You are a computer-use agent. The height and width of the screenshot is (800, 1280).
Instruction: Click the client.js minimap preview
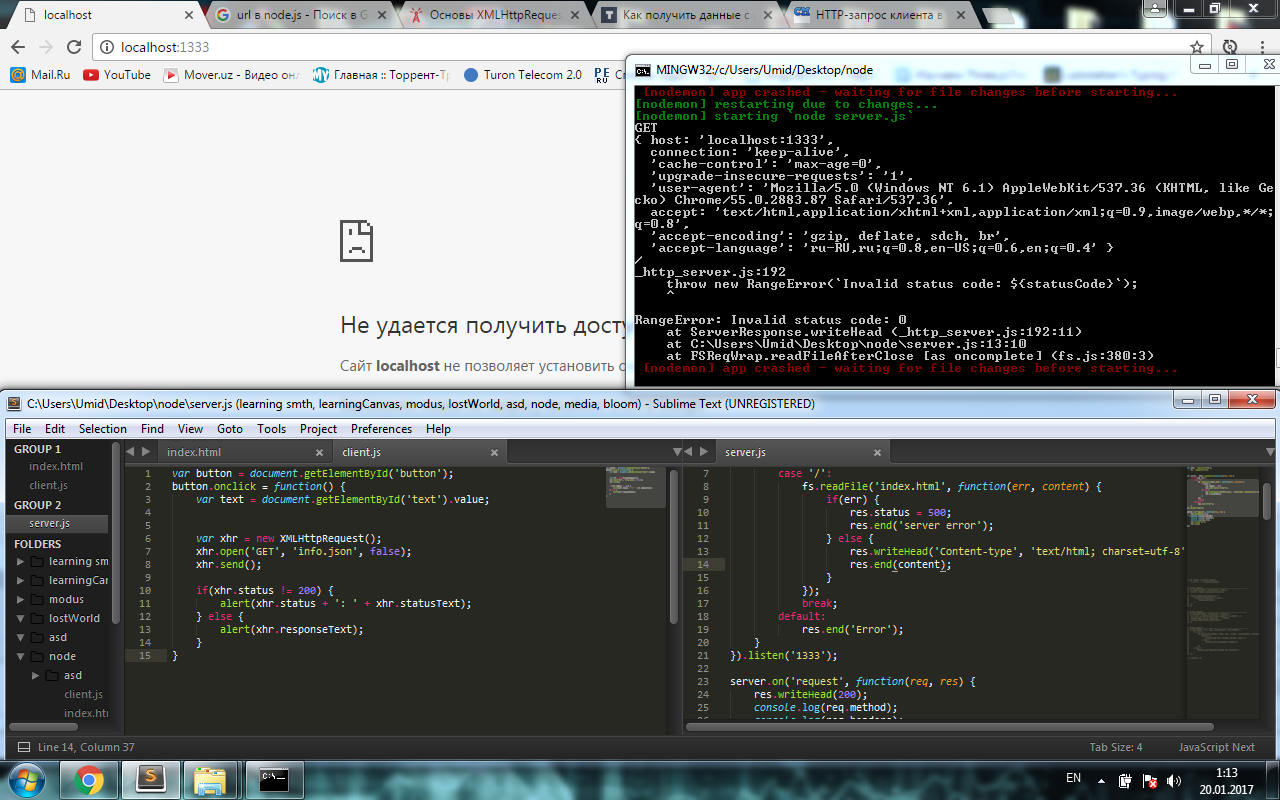pyautogui.click(x=635, y=486)
